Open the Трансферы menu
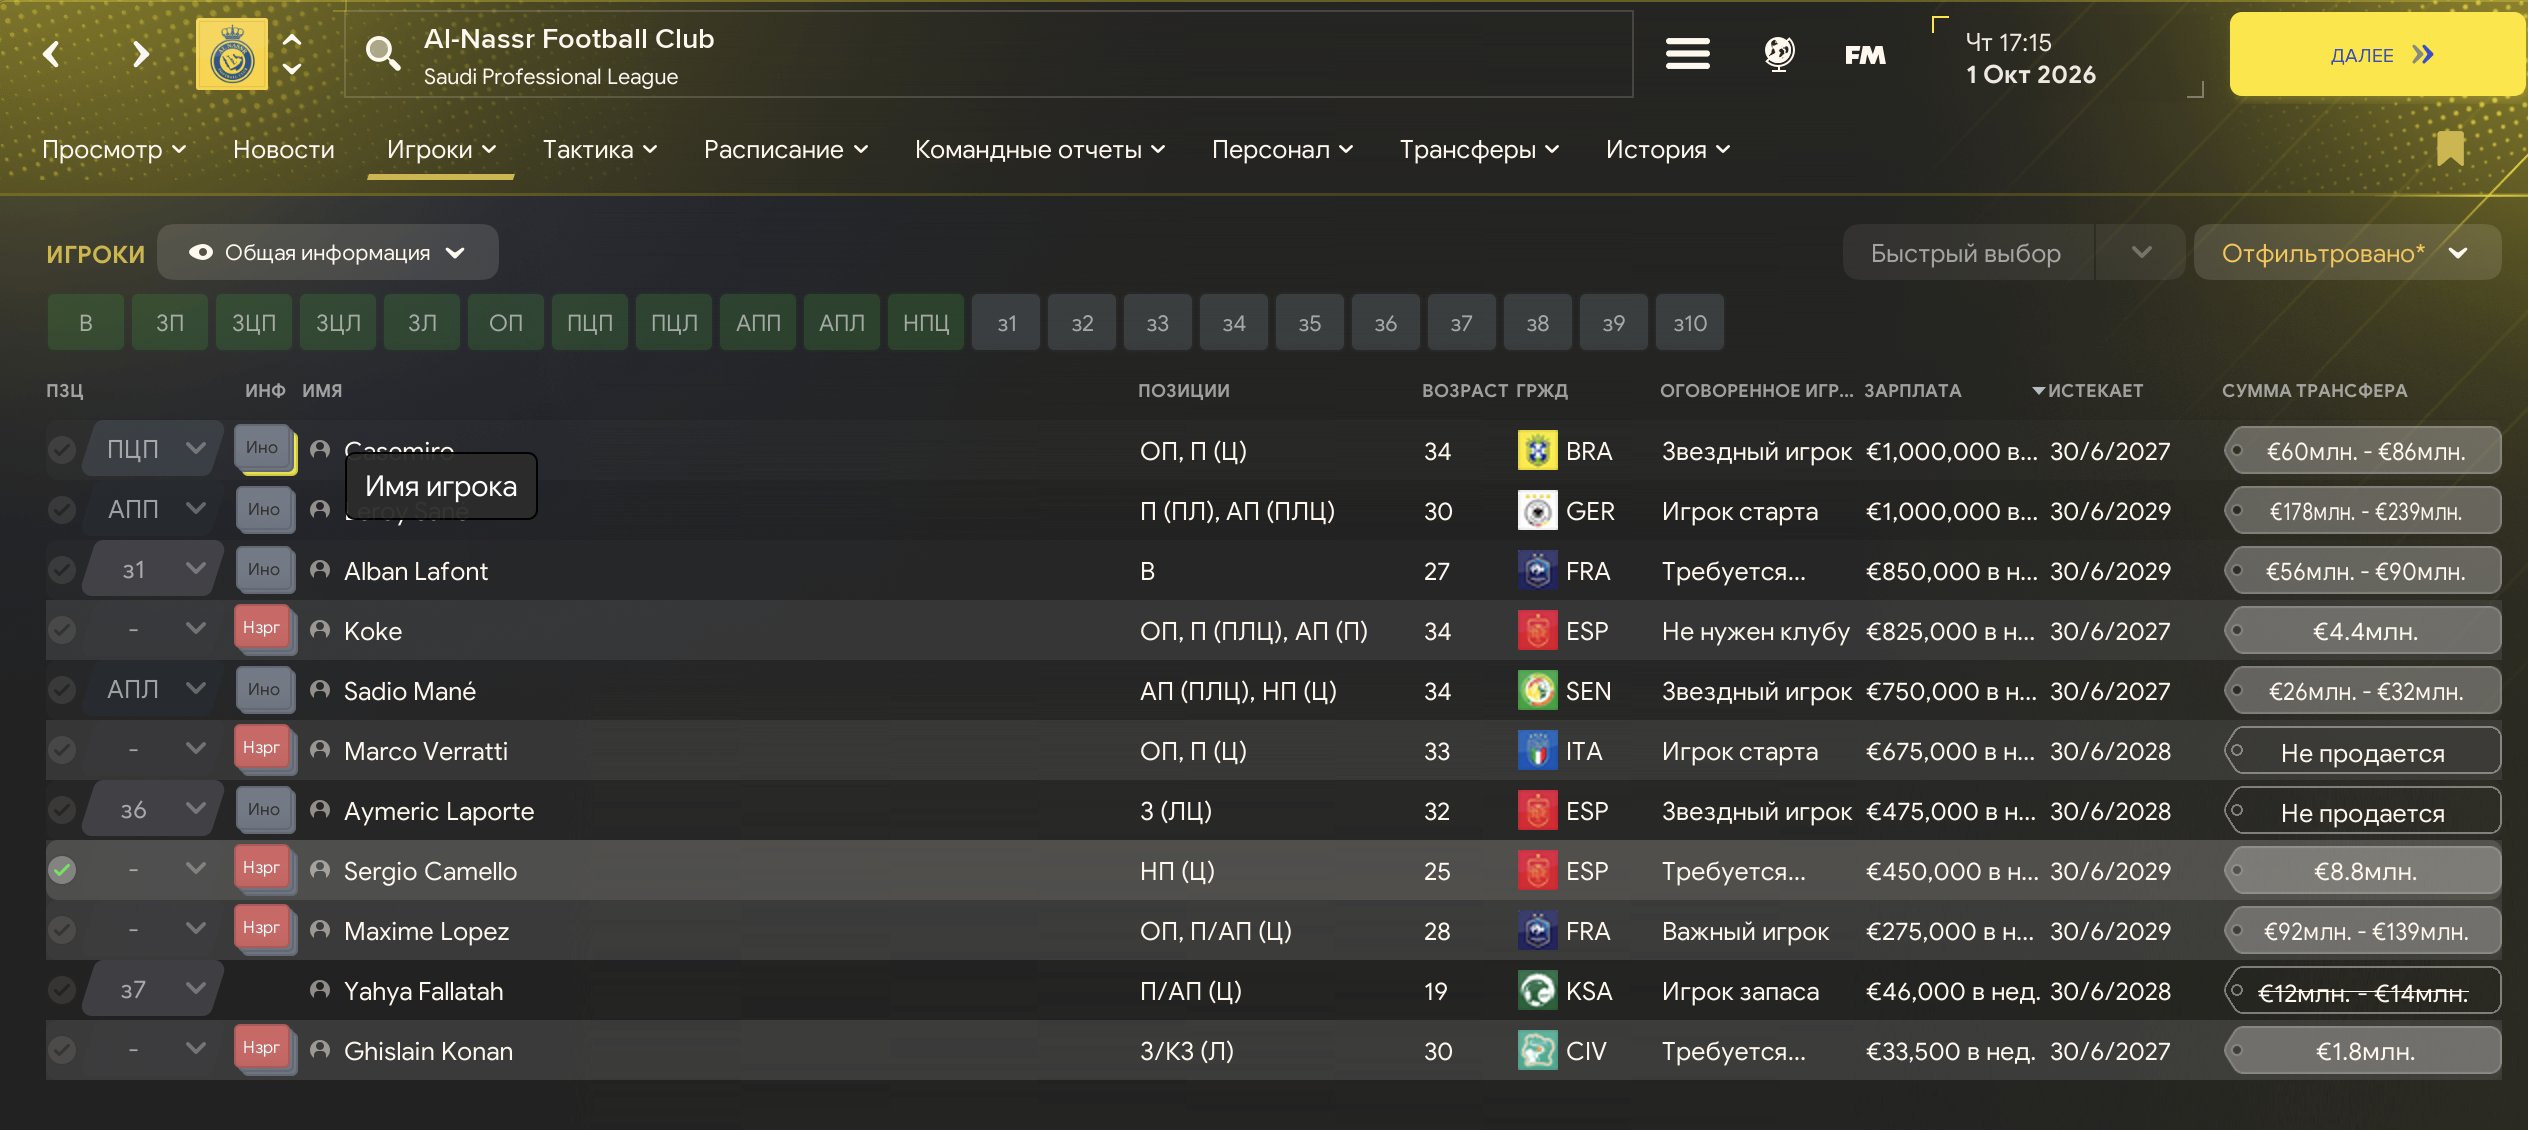This screenshot has width=2528, height=1130. tap(1480, 149)
